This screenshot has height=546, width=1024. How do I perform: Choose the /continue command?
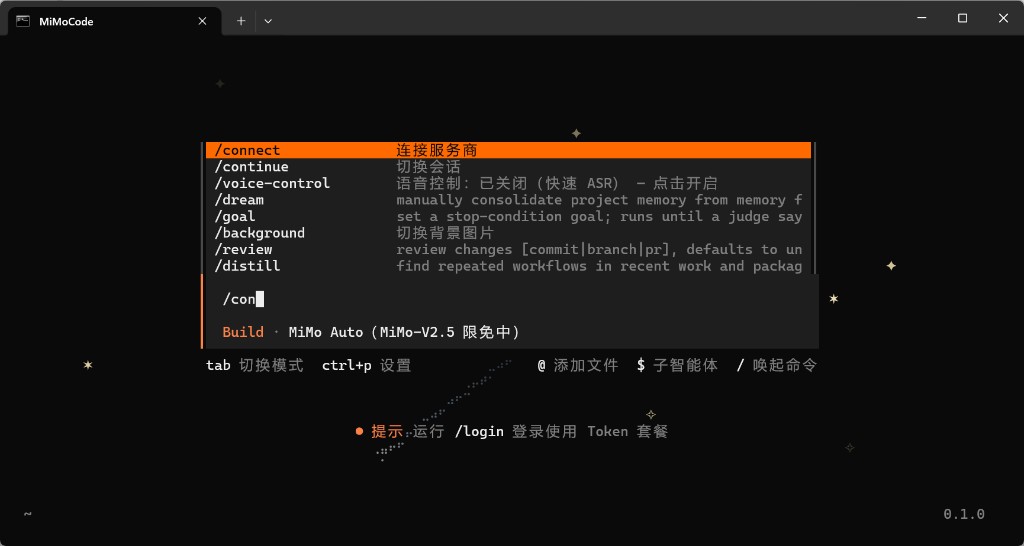508,167
